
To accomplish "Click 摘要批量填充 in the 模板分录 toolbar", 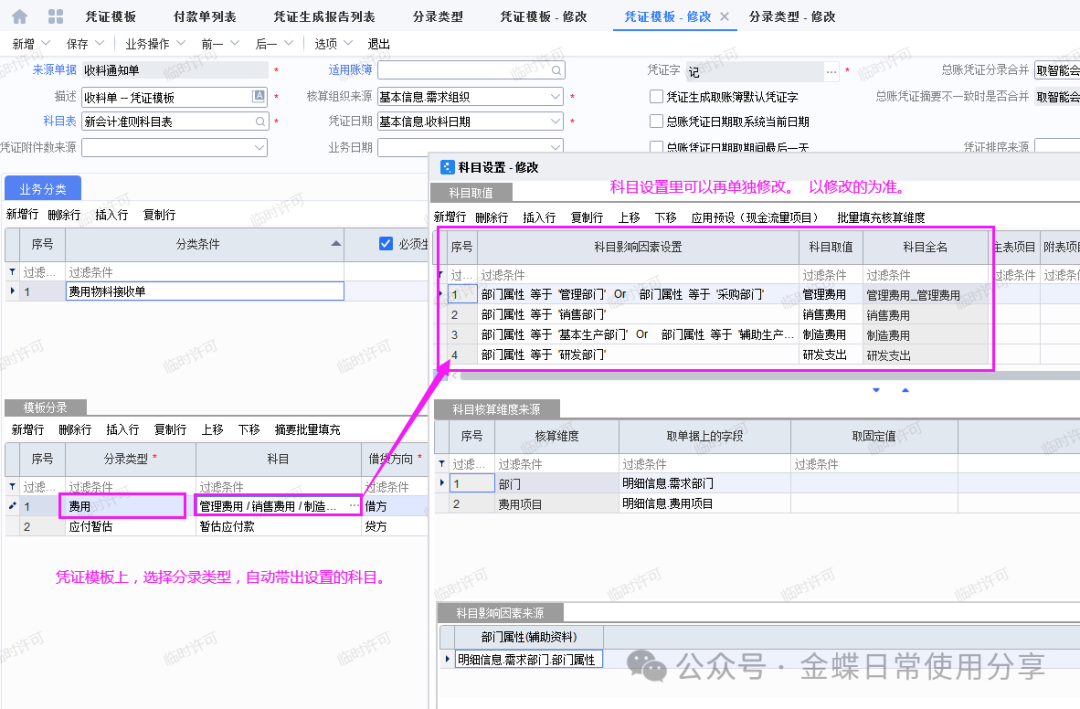I will 307,430.
